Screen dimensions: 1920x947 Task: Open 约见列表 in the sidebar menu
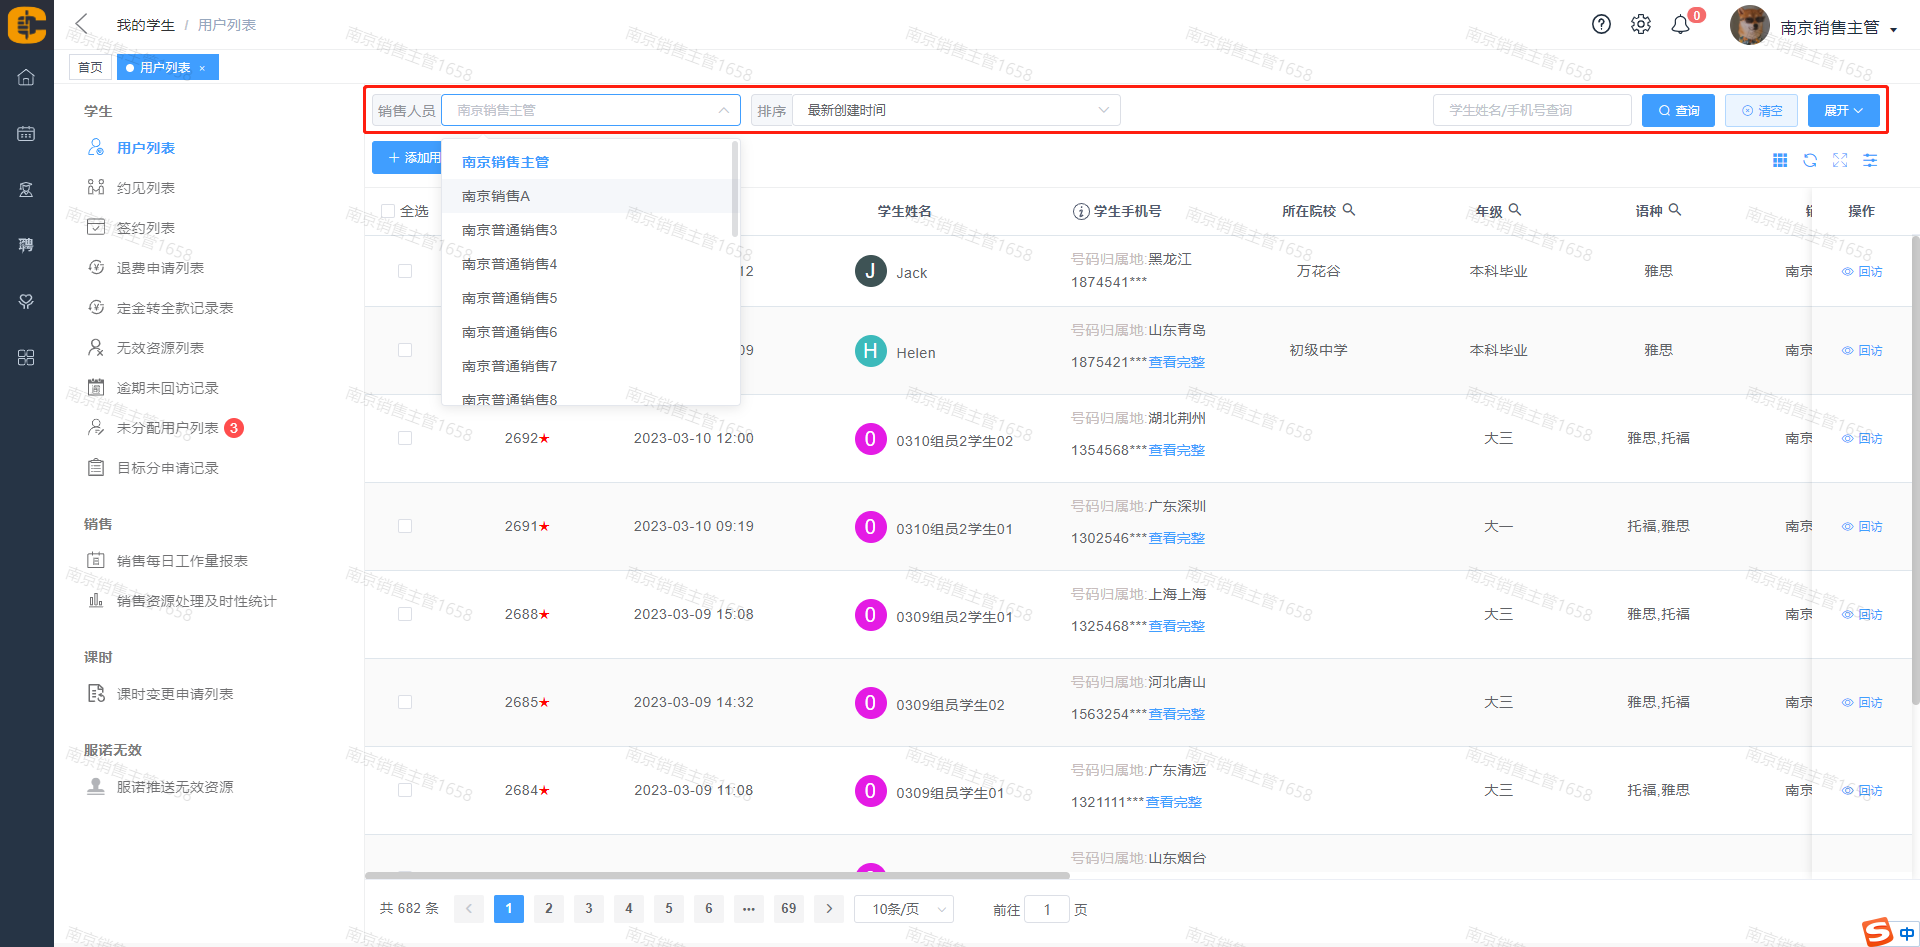click(x=146, y=188)
